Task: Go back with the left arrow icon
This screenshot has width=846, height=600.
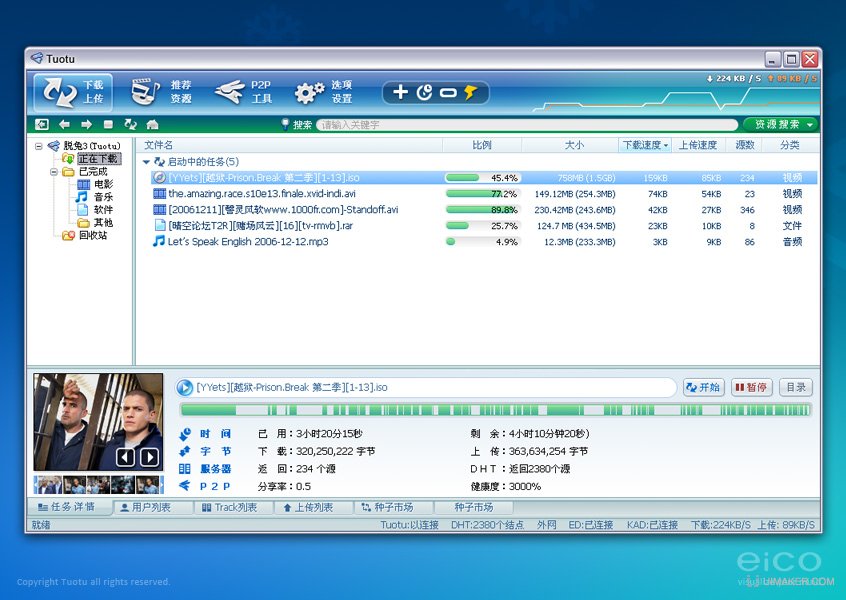Action: click(x=64, y=125)
